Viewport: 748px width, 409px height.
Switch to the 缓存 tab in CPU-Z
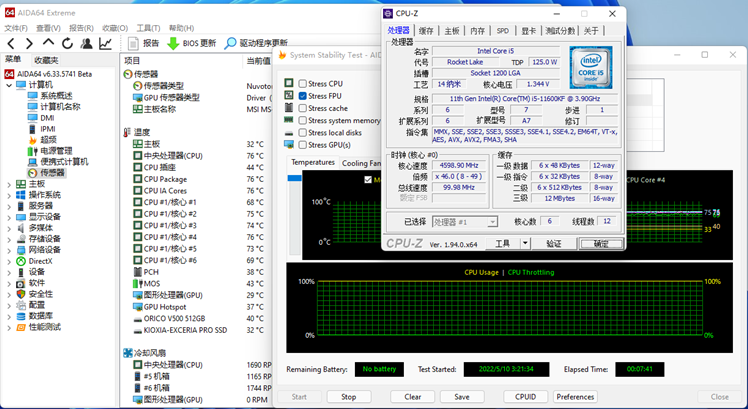click(426, 31)
